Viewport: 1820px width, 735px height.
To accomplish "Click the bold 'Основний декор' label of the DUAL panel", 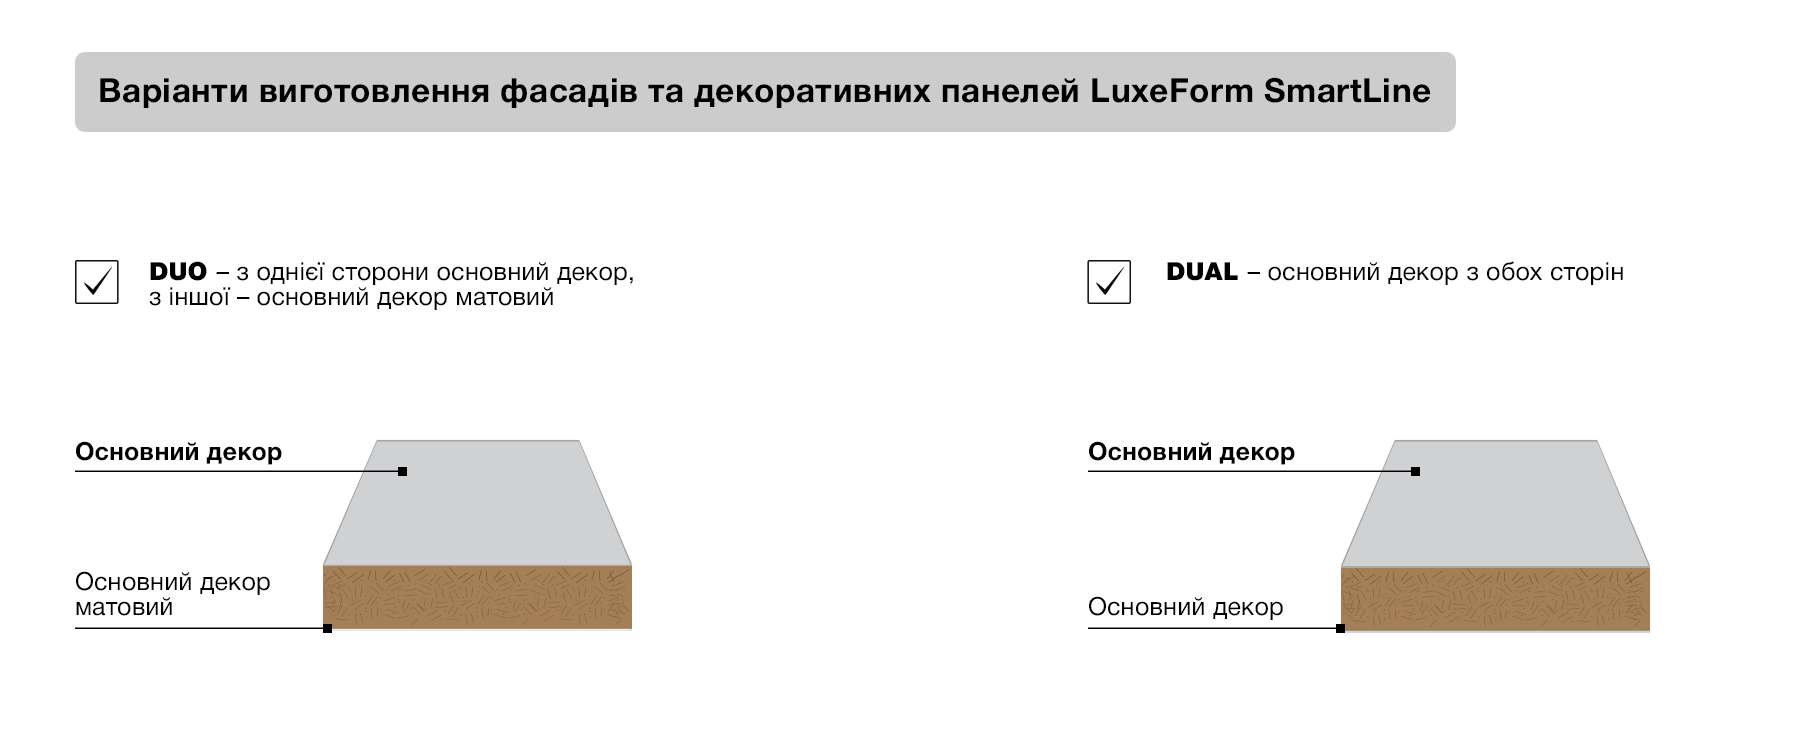I will click(1191, 452).
